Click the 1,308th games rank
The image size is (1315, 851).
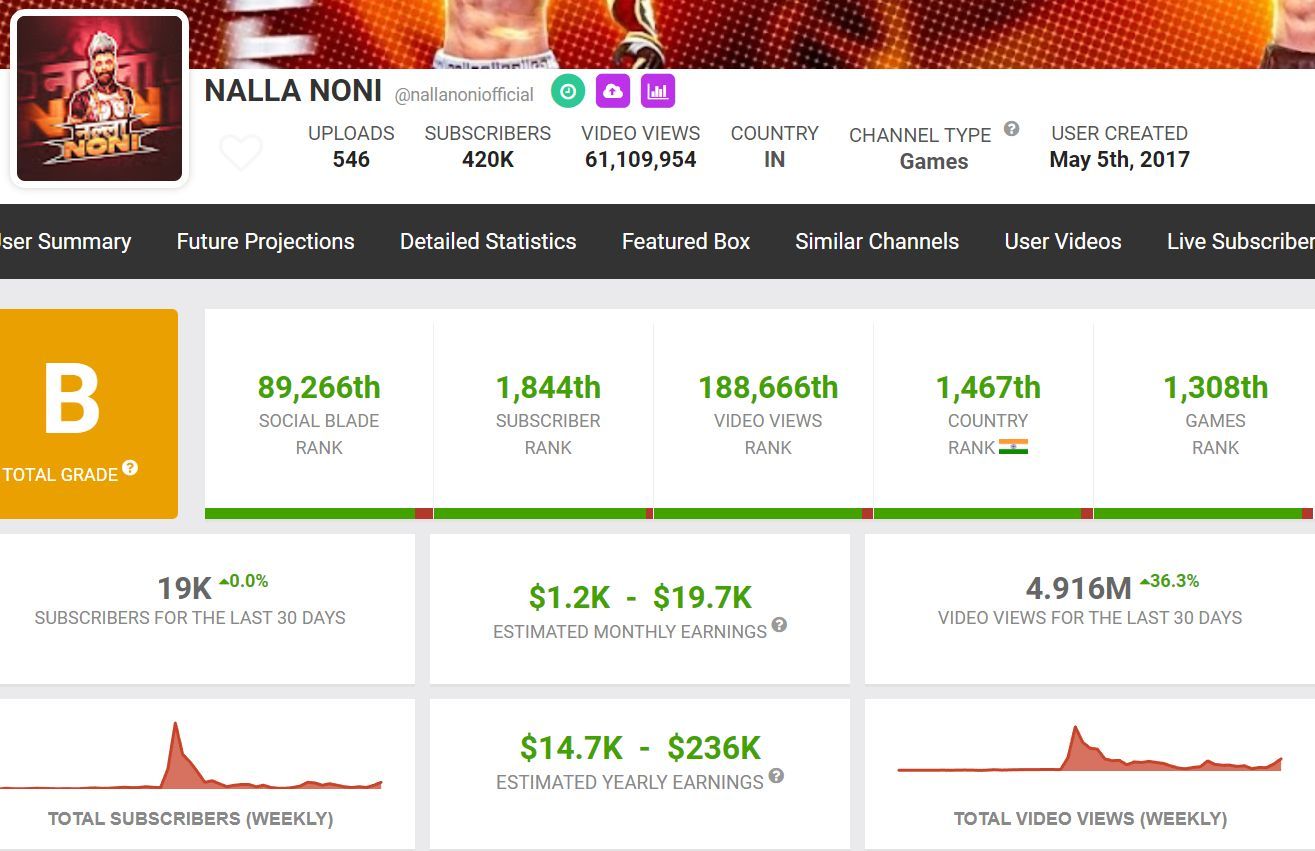[x=1215, y=387]
